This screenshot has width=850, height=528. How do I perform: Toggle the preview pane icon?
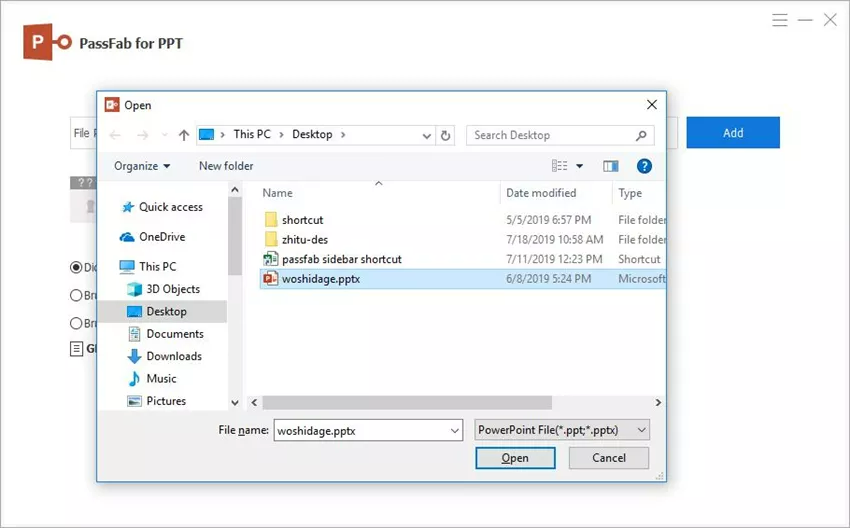611,166
